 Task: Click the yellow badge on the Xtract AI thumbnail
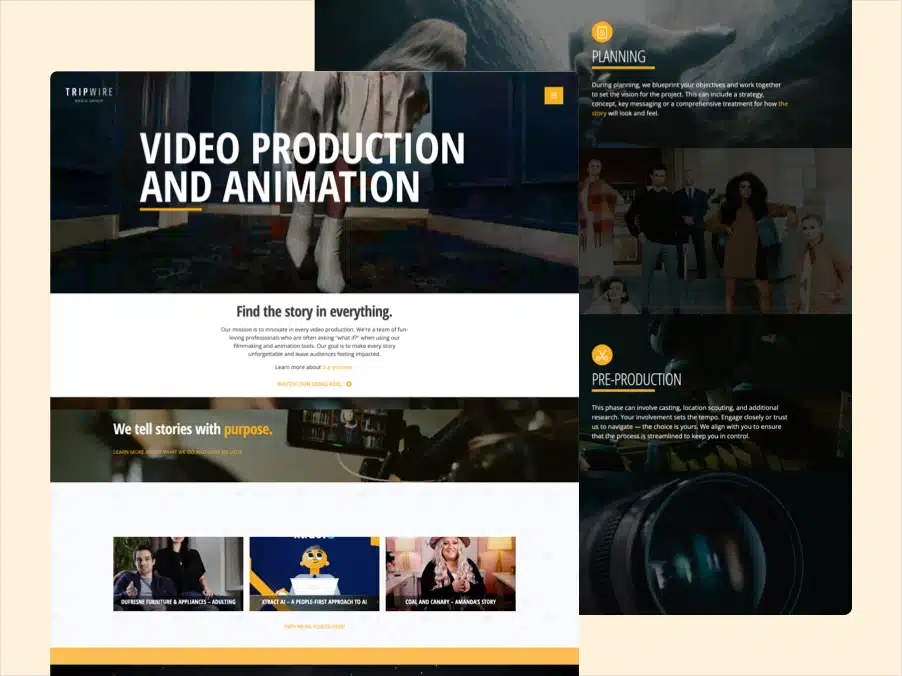(373, 538)
